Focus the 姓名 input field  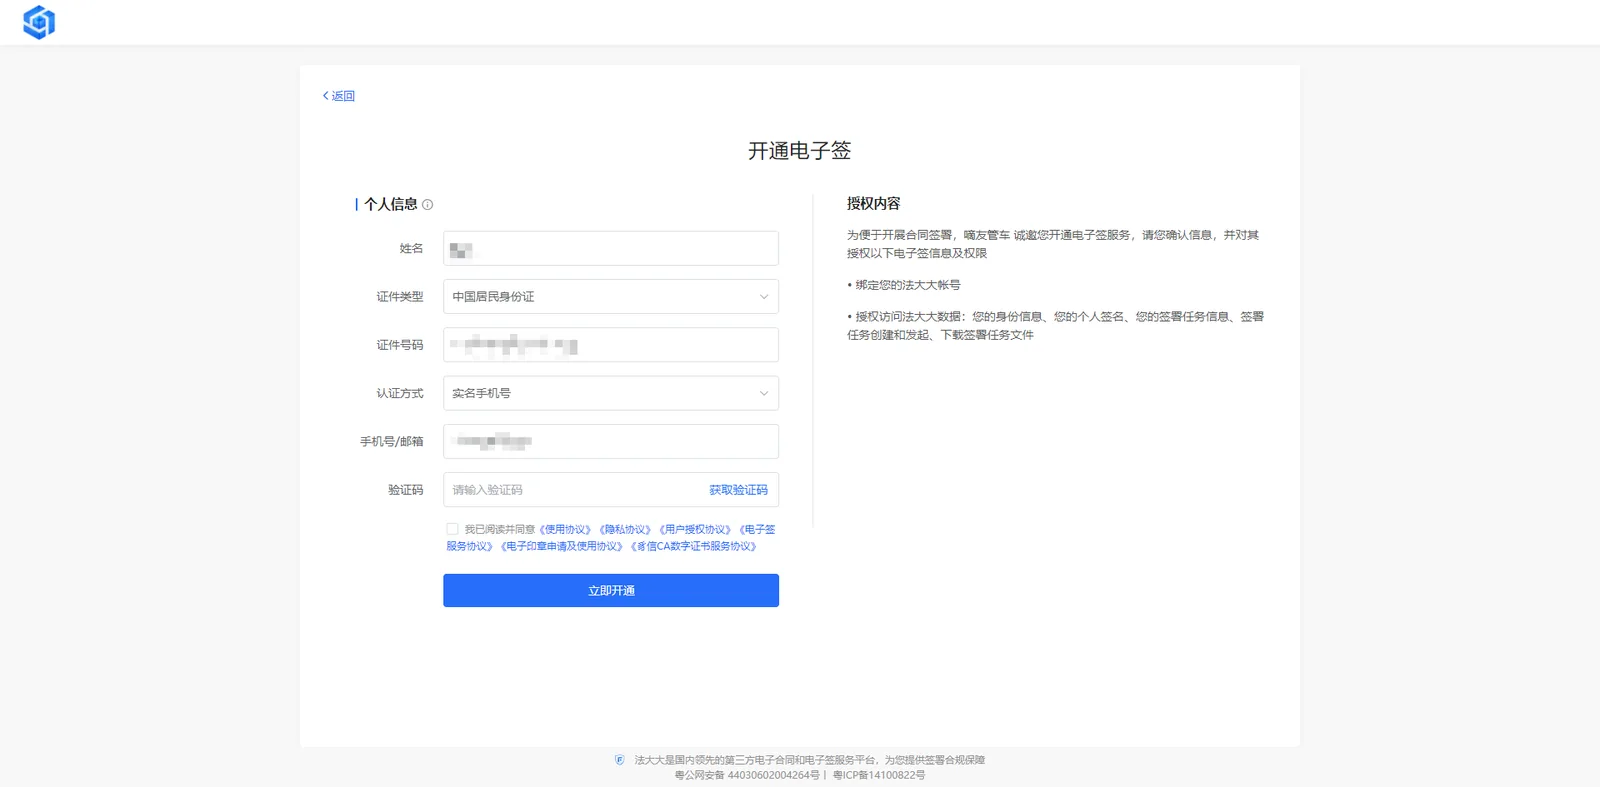click(611, 249)
